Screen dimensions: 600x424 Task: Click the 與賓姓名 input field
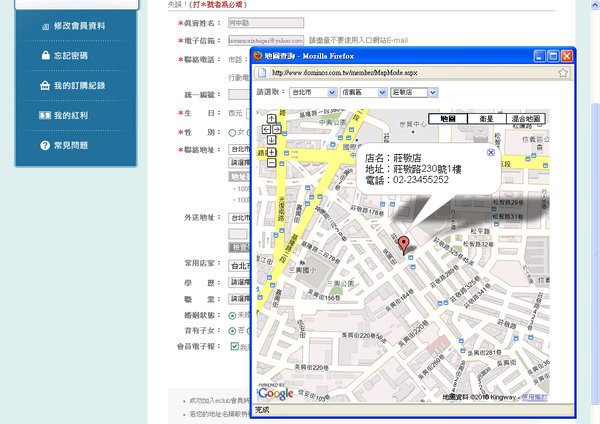click(266, 23)
